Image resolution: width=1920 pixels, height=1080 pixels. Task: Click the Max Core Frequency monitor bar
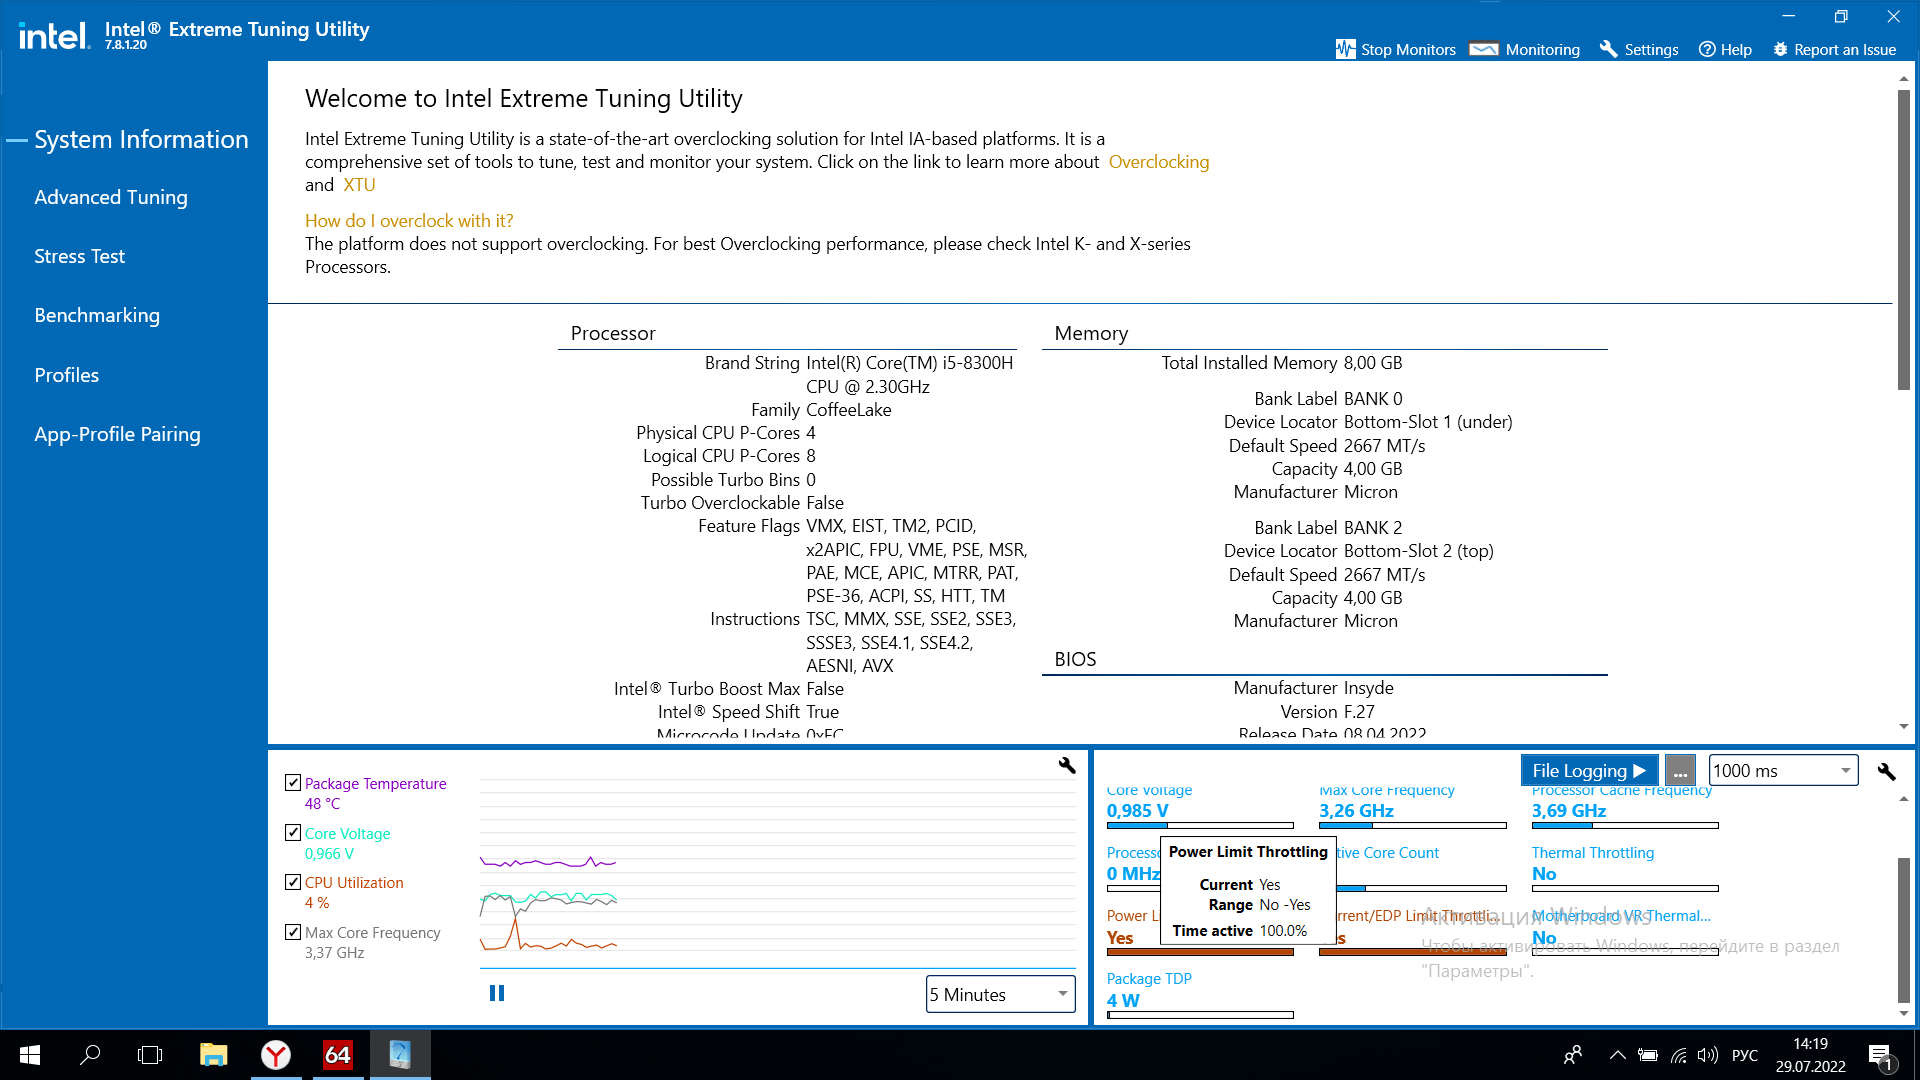click(x=1412, y=826)
